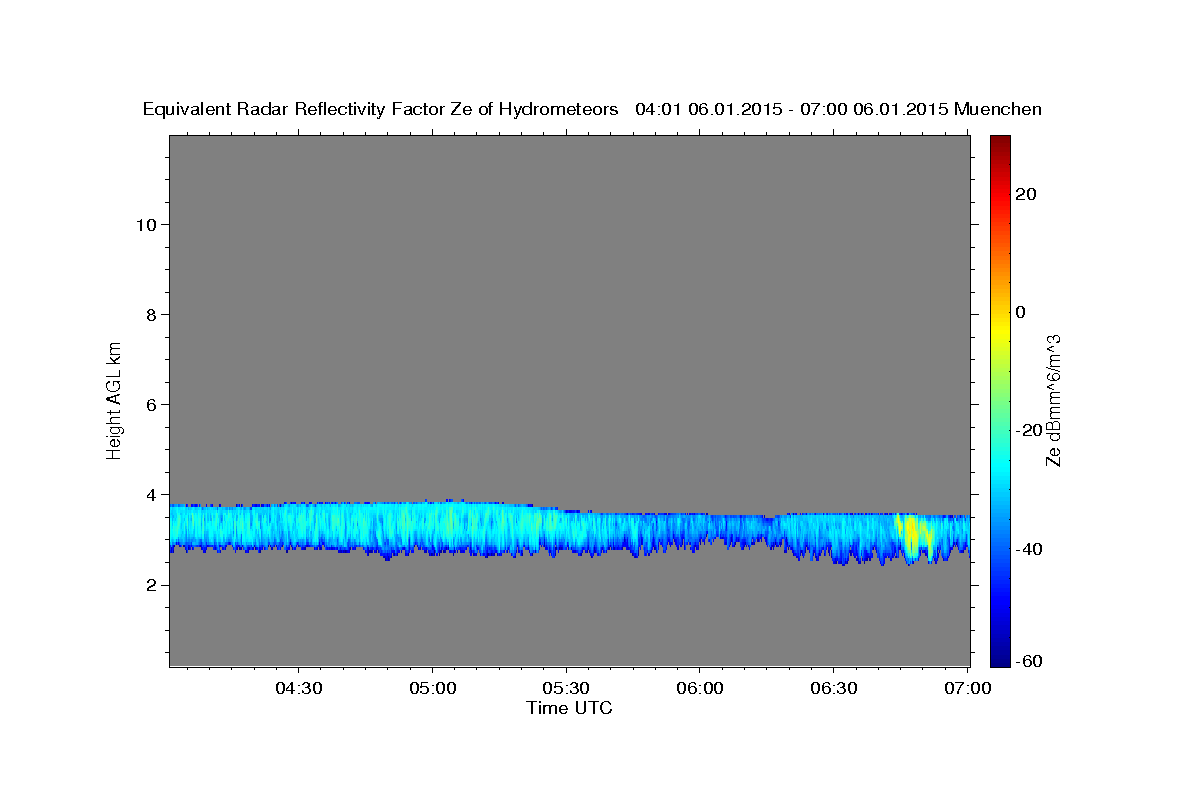This screenshot has width=1200, height=800.
Task: Click the height tick label '8'
Action: click(x=149, y=314)
